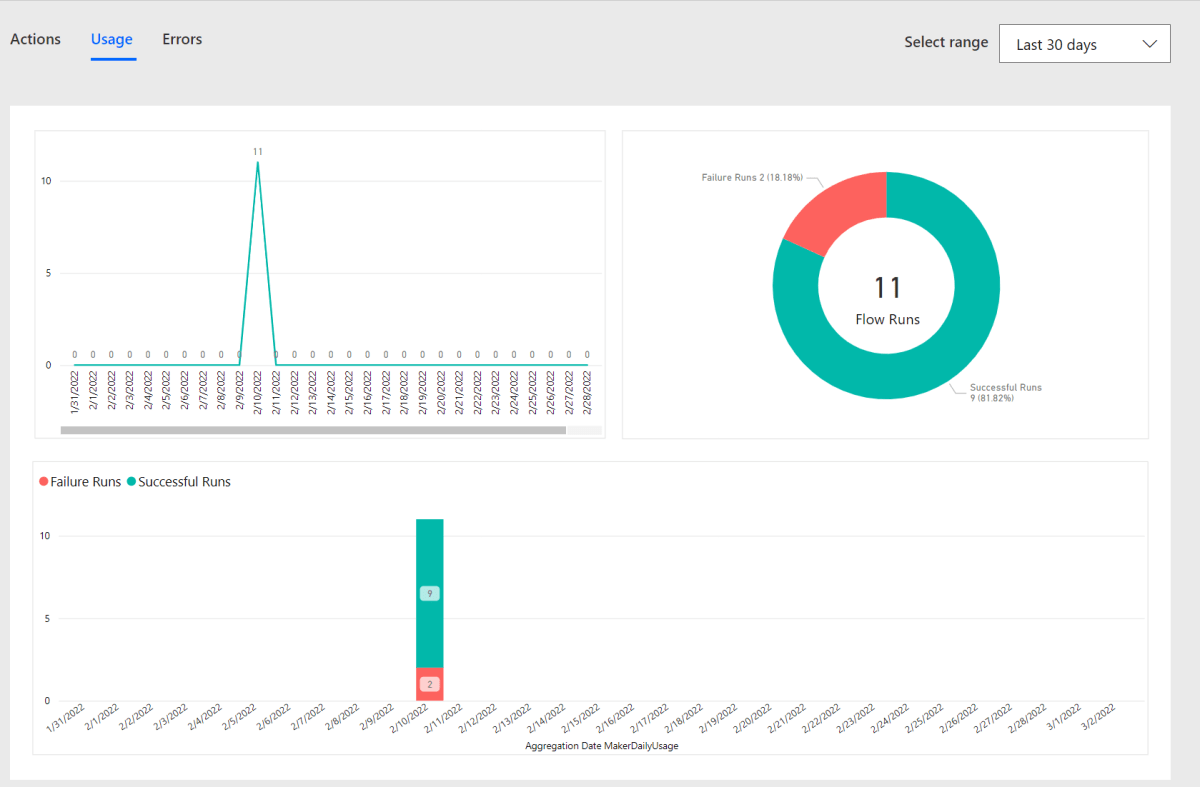Switch to the Errors tab
Image resolution: width=1200 pixels, height=787 pixels.
point(181,39)
